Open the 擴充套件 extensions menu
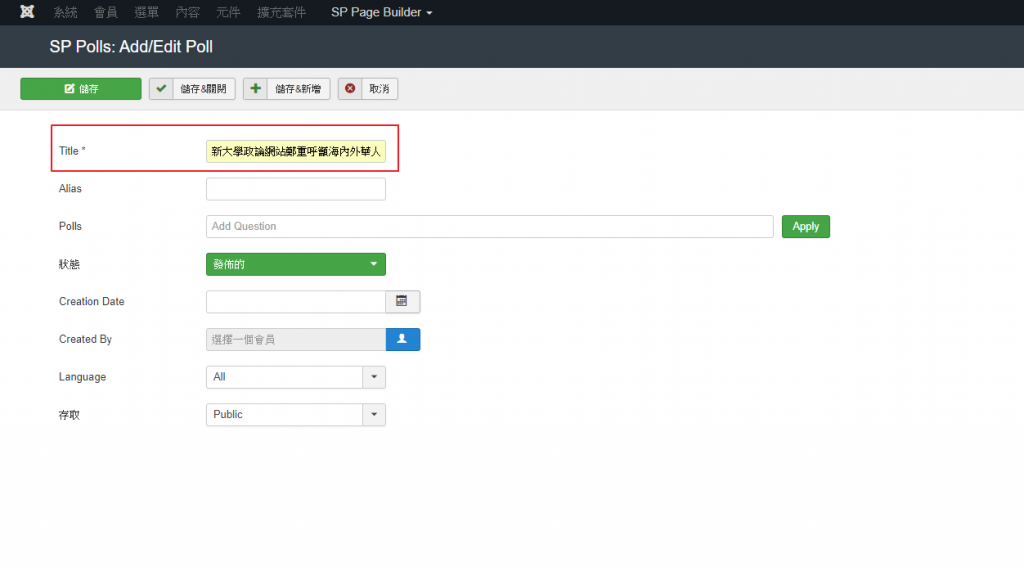The image size is (1024, 567). 280,13
